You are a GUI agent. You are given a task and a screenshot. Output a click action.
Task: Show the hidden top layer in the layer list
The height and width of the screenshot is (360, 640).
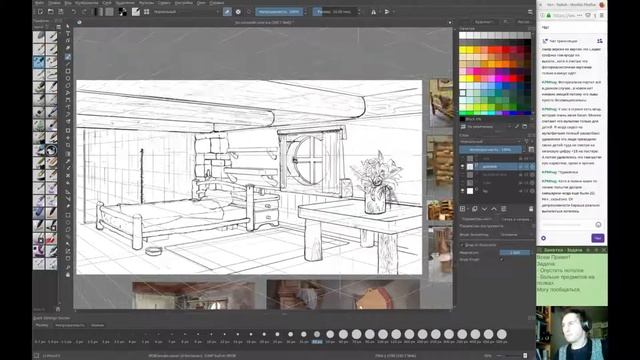(462, 158)
